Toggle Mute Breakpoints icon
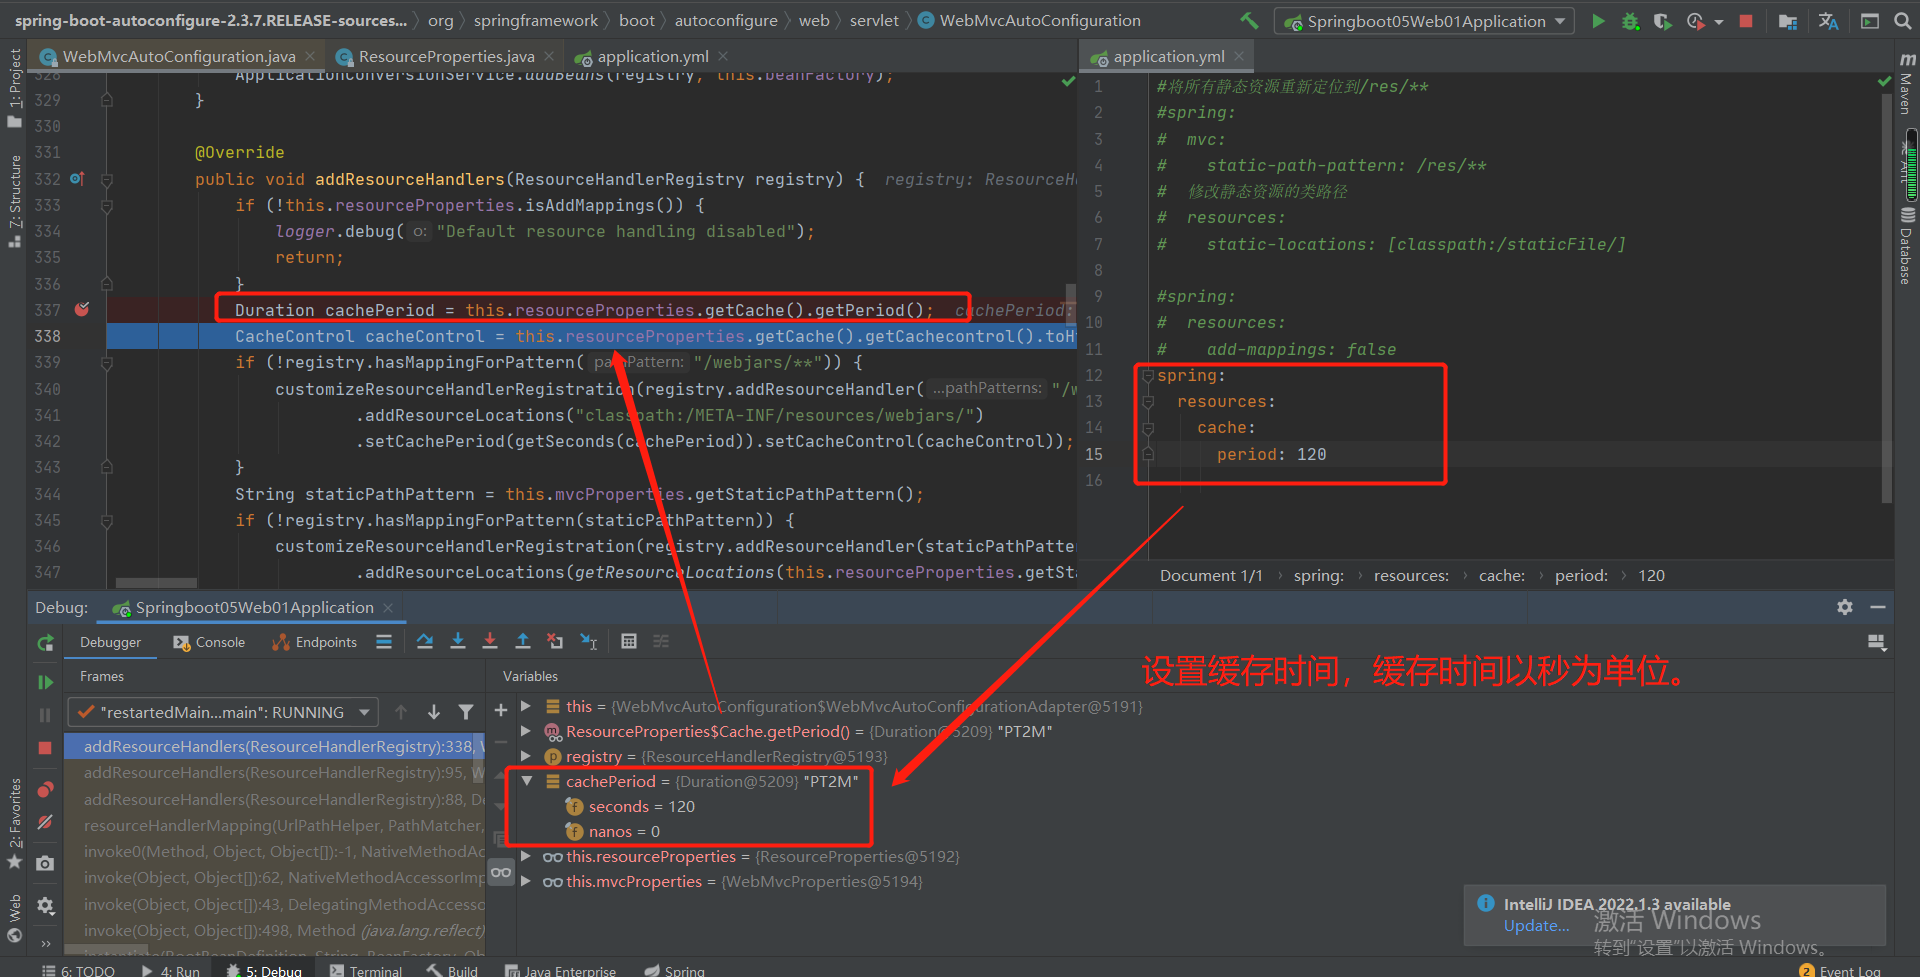This screenshot has width=1920, height=977. (45, 823)
